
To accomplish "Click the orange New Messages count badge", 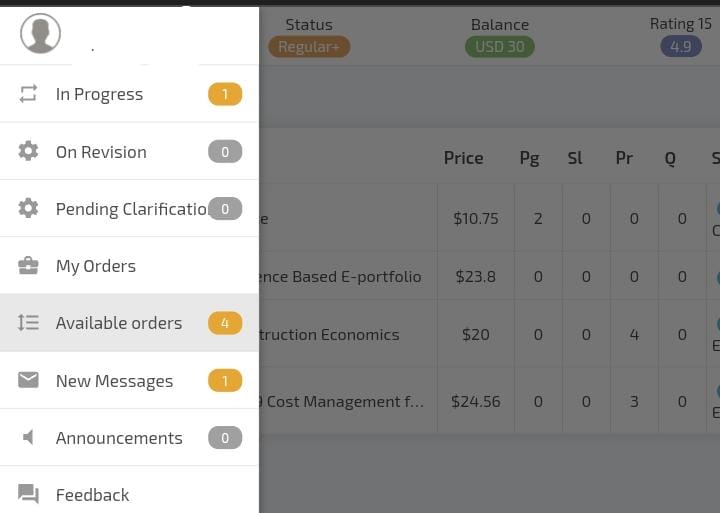I will tap(225, 381).
